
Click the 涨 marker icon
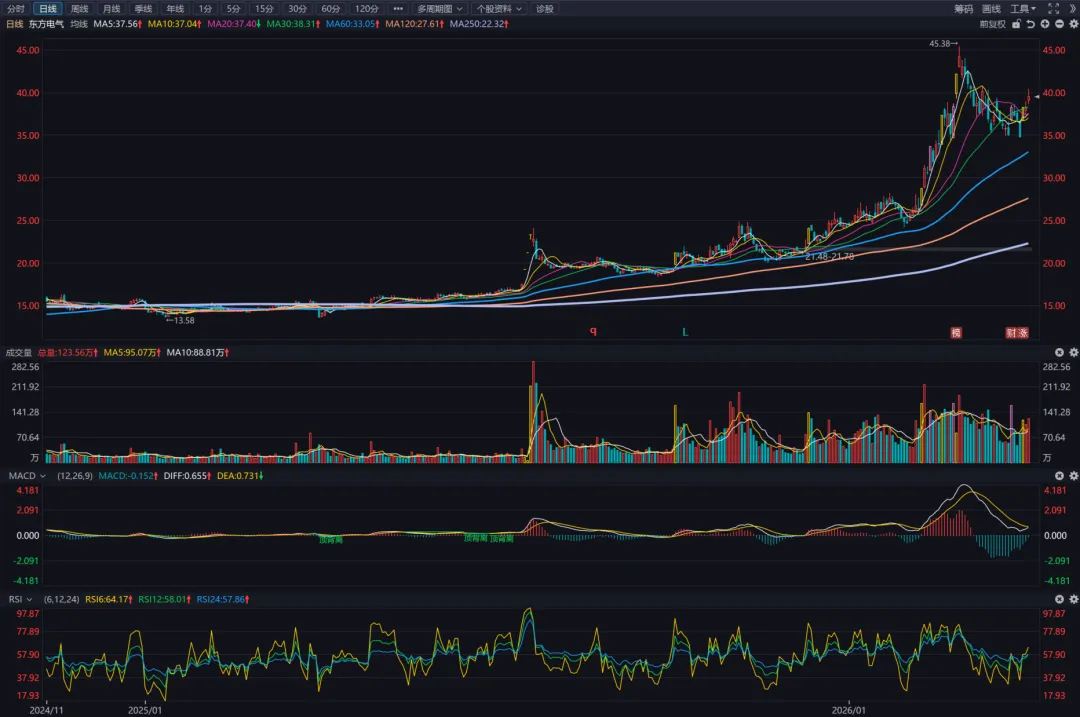coord(1023,333)
